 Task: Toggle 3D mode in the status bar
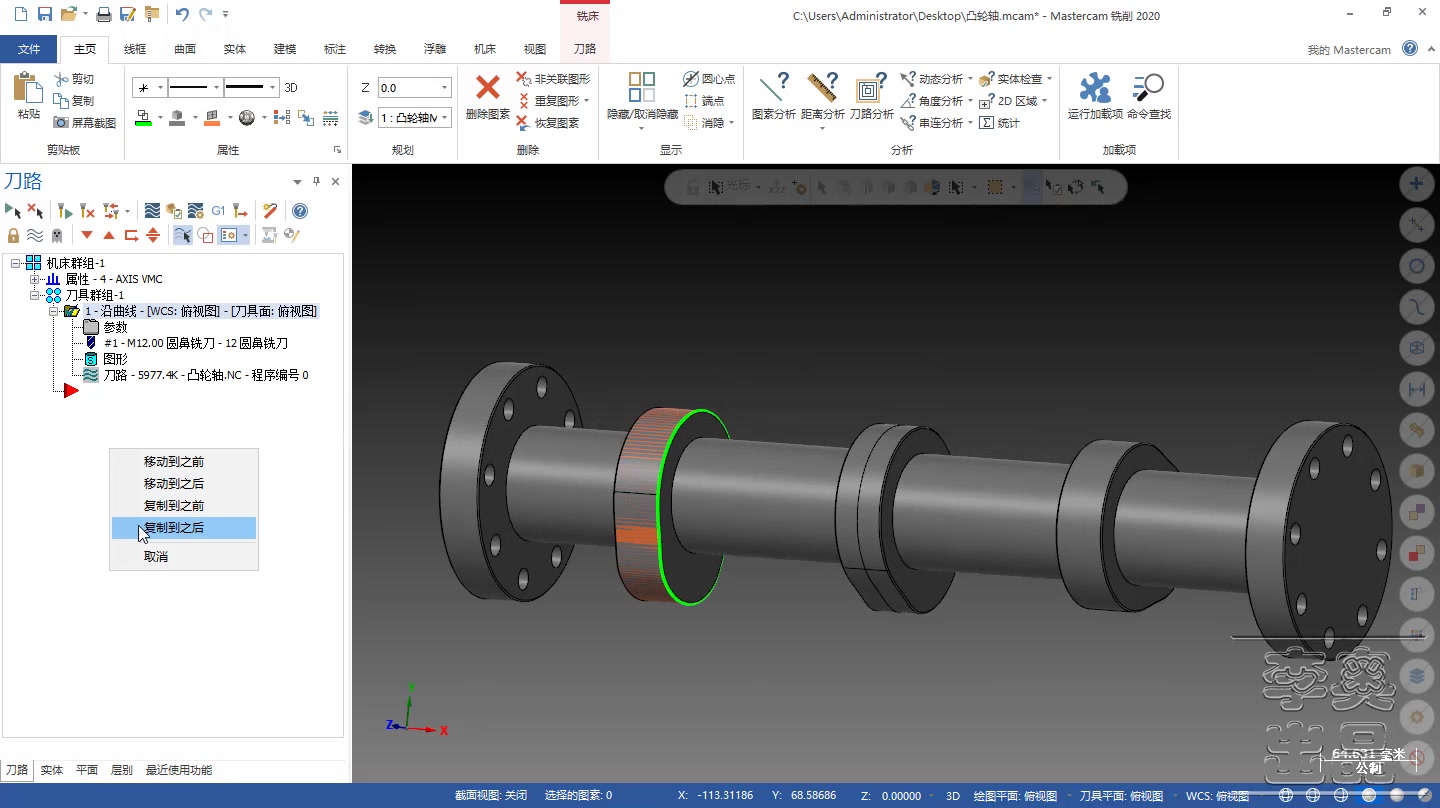tap(953, 796)
